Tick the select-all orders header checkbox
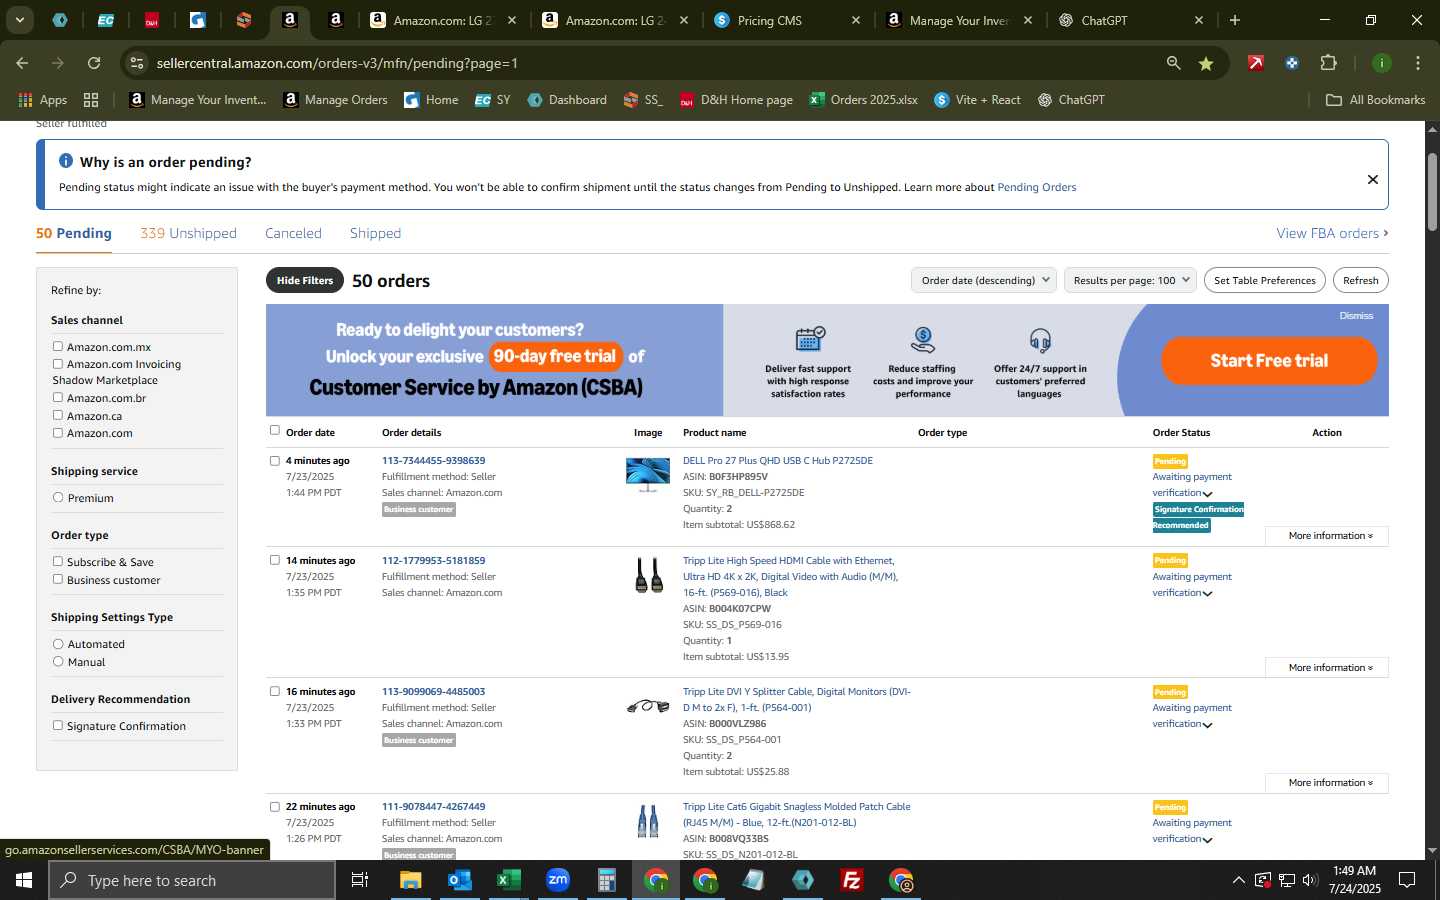 pyautogui.click(x=275, y=430)
